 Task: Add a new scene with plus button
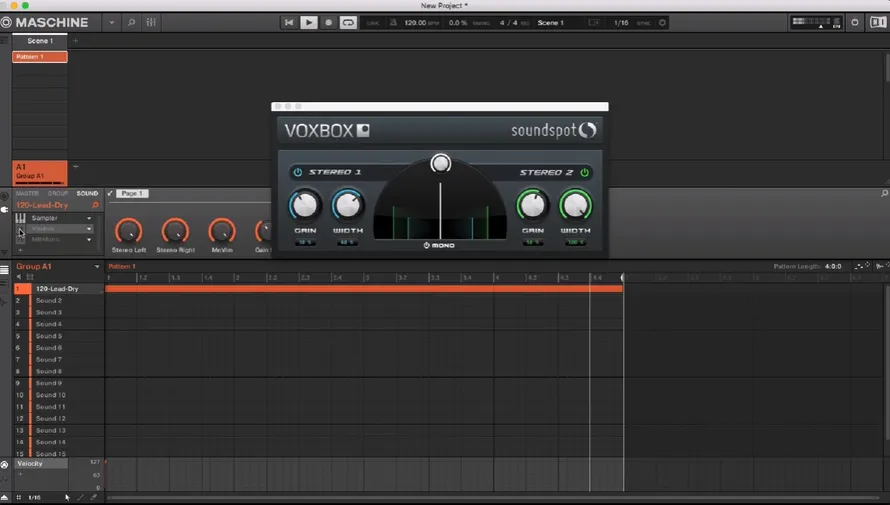tap(75, 41)
